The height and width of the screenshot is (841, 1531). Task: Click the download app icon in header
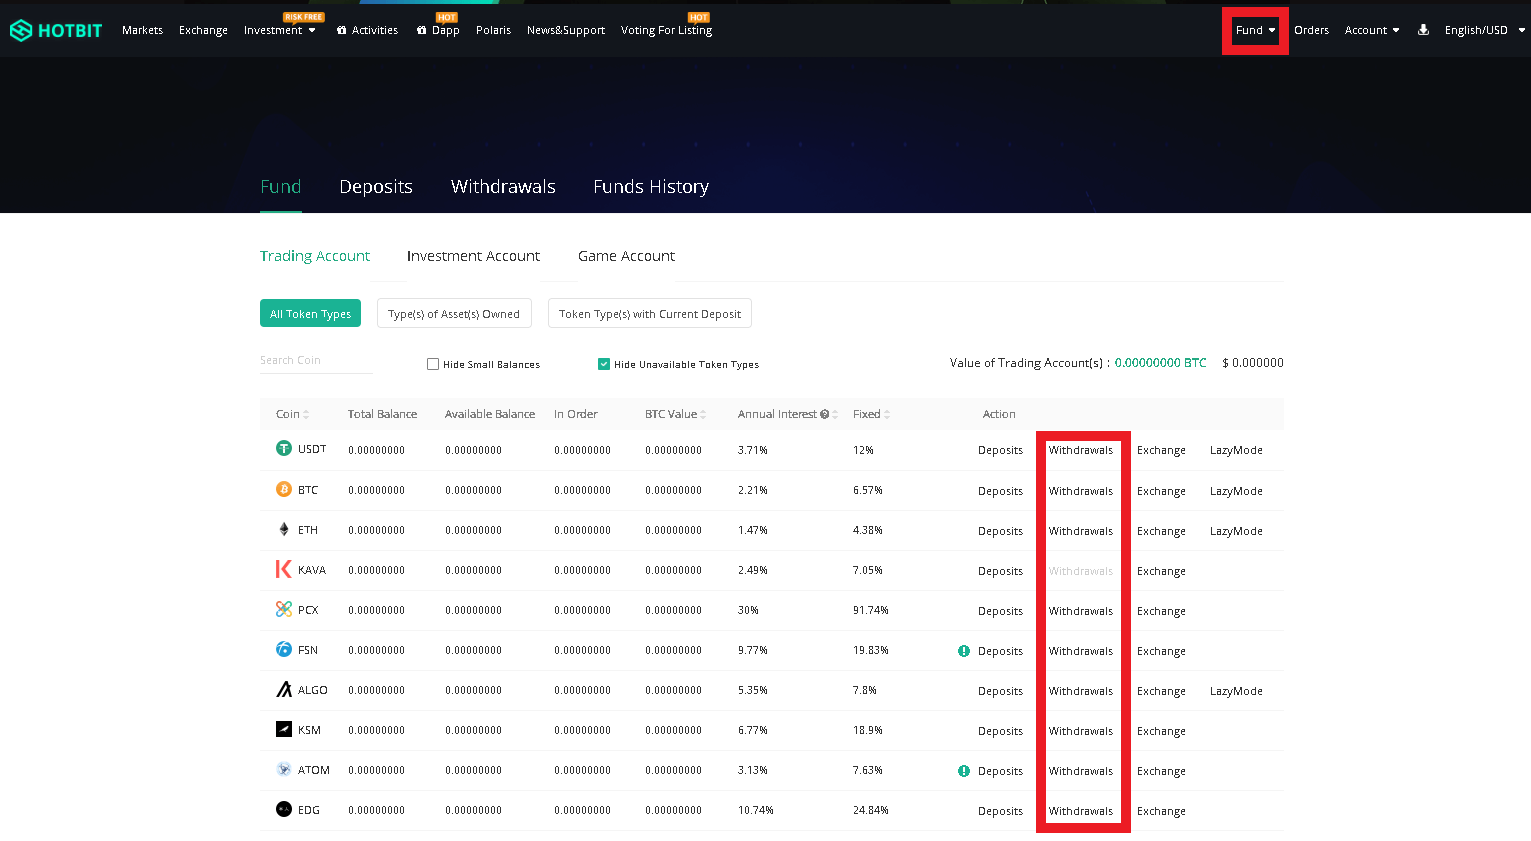click(1423, 30)
